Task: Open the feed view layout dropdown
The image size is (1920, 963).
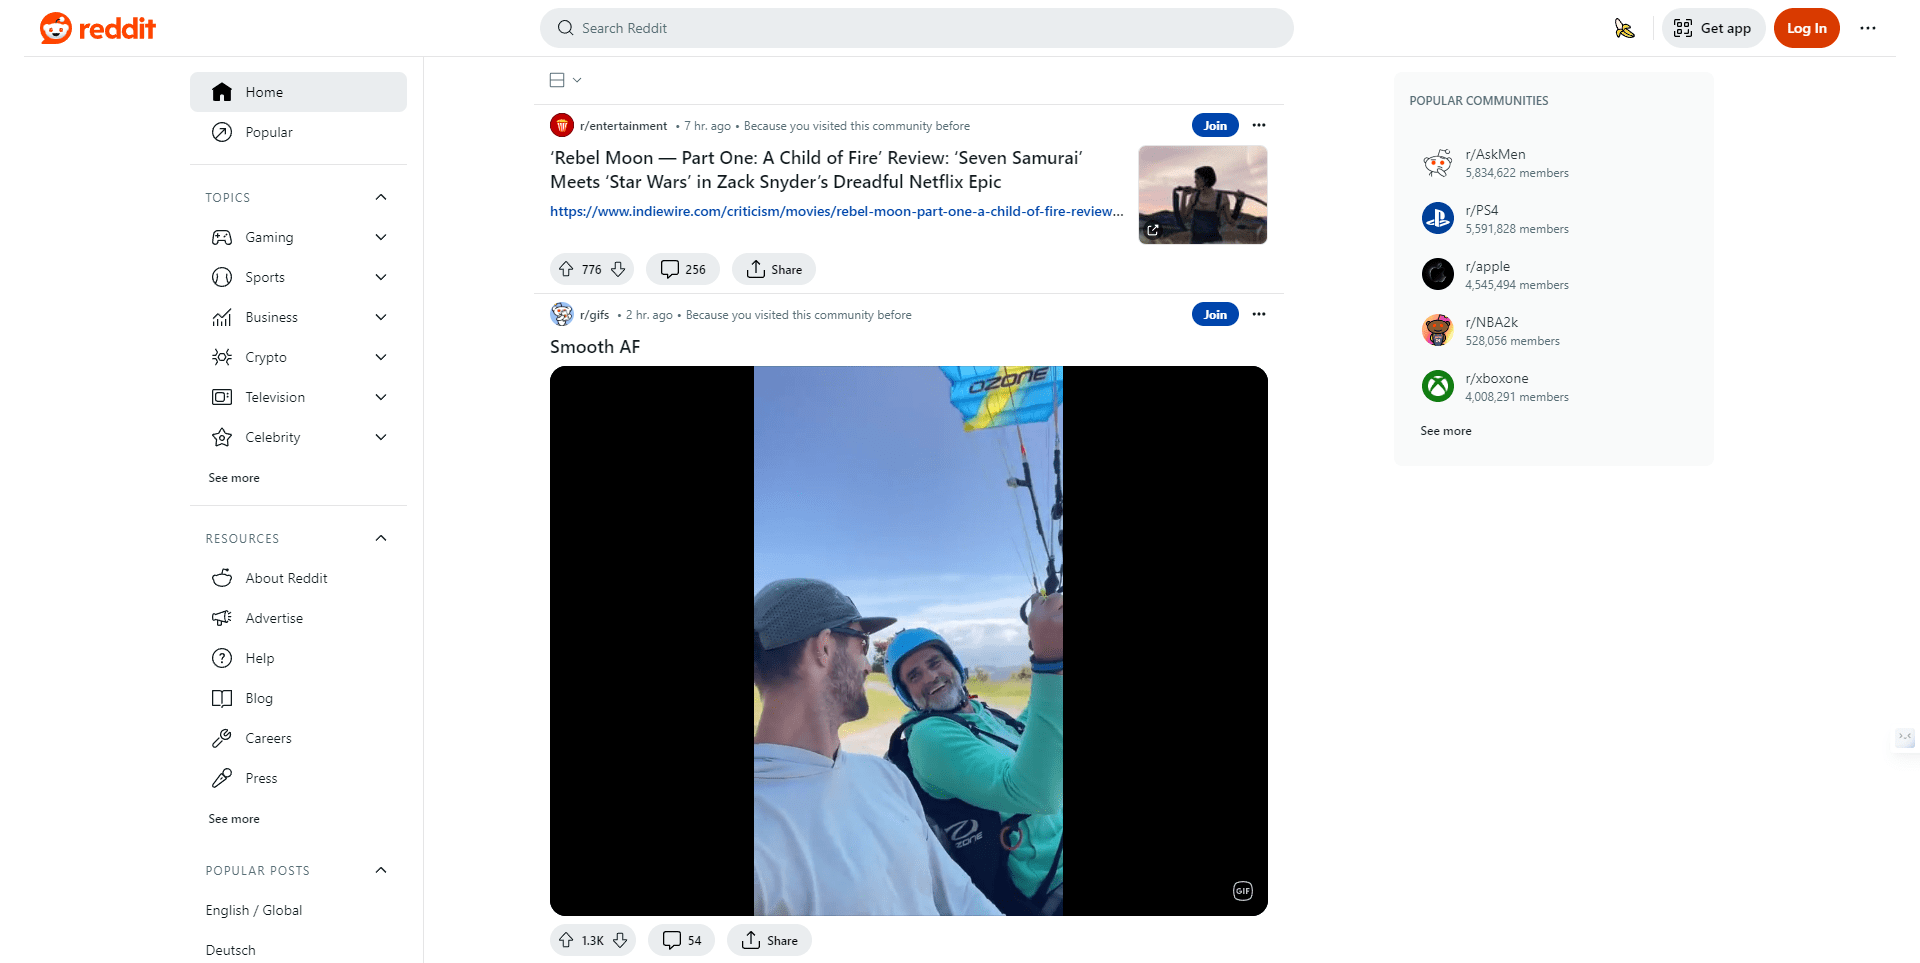Action: pyautogui.click(x=565, y=80)
